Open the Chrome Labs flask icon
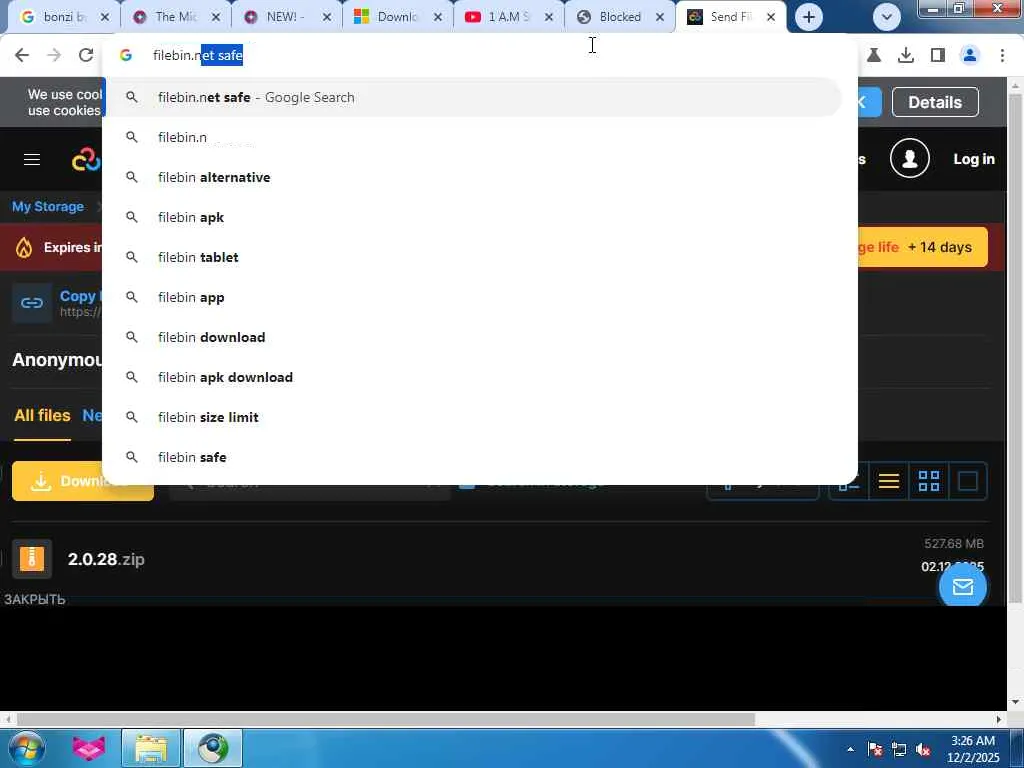Screen dimensions: 1024x768 874,56
